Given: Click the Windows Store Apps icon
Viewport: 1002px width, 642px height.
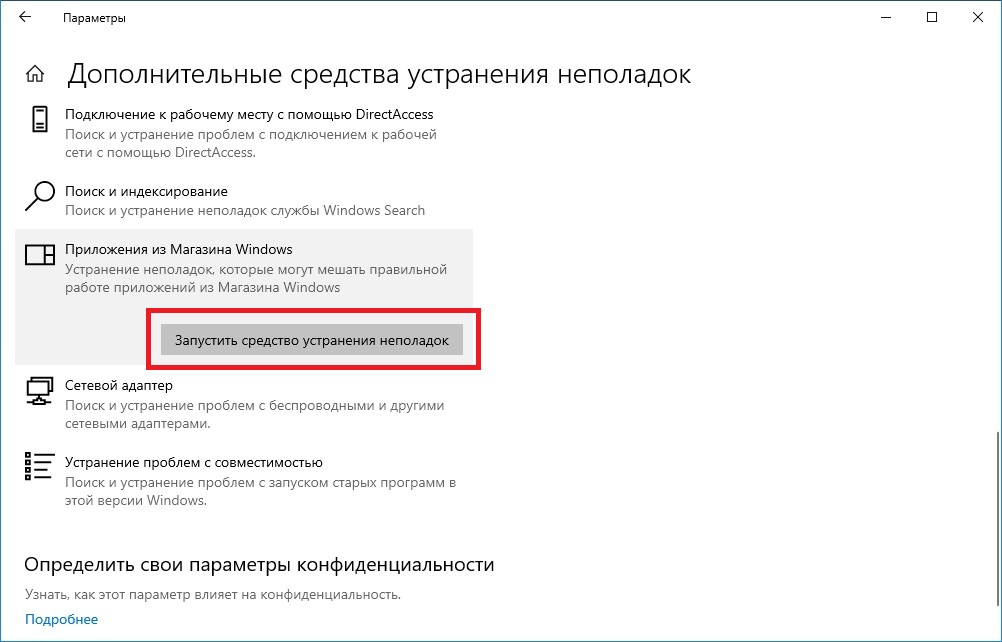Looking at the screenshot, I should 40,256.
